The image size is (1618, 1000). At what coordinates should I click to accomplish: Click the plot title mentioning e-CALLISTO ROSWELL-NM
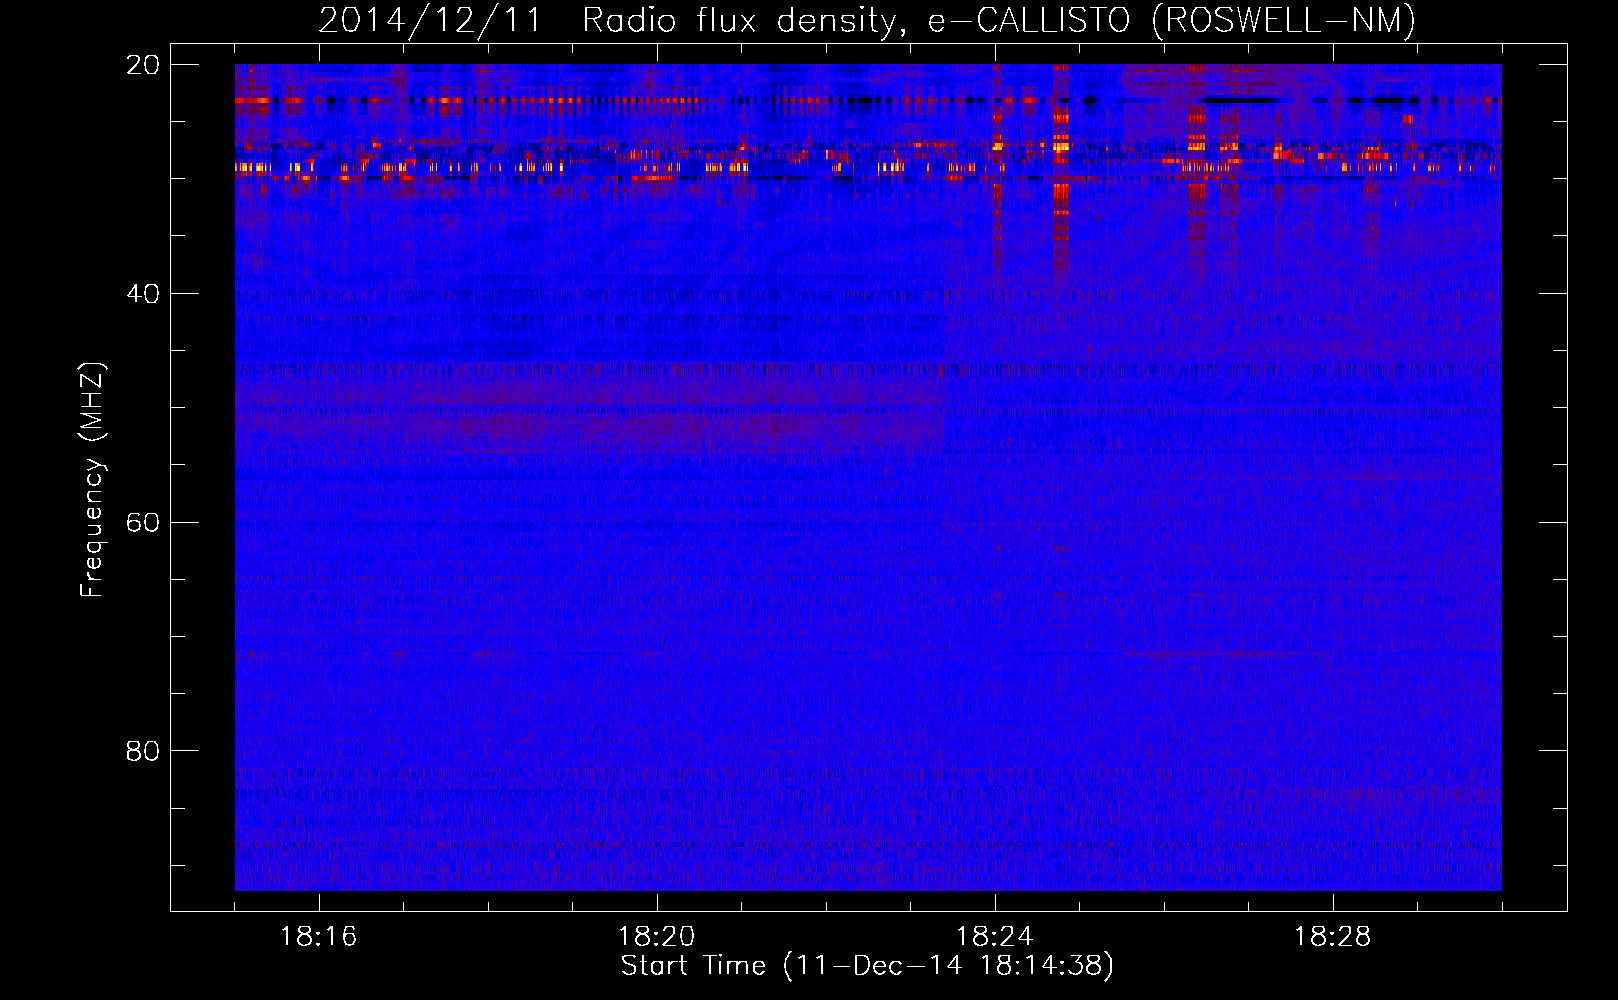click(867, 21)
